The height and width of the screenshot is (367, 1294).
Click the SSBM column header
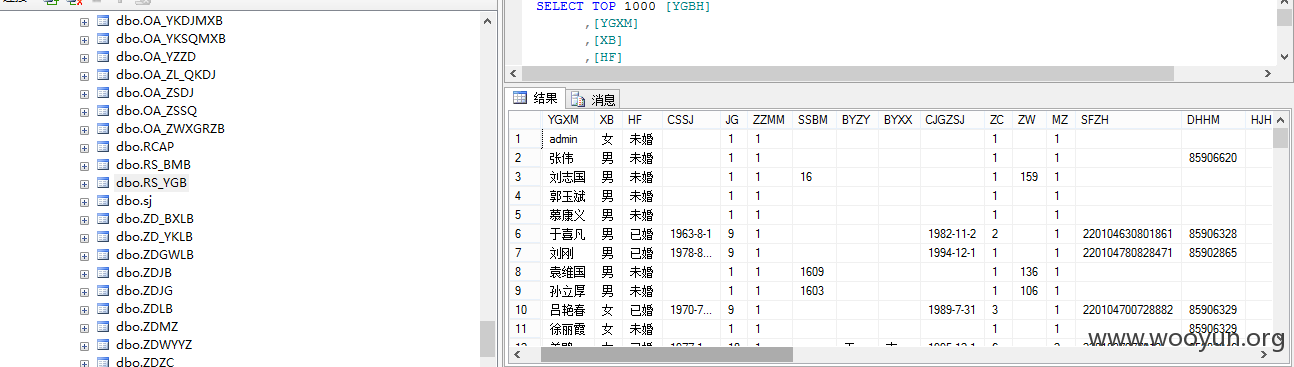[x=814, y=120]
